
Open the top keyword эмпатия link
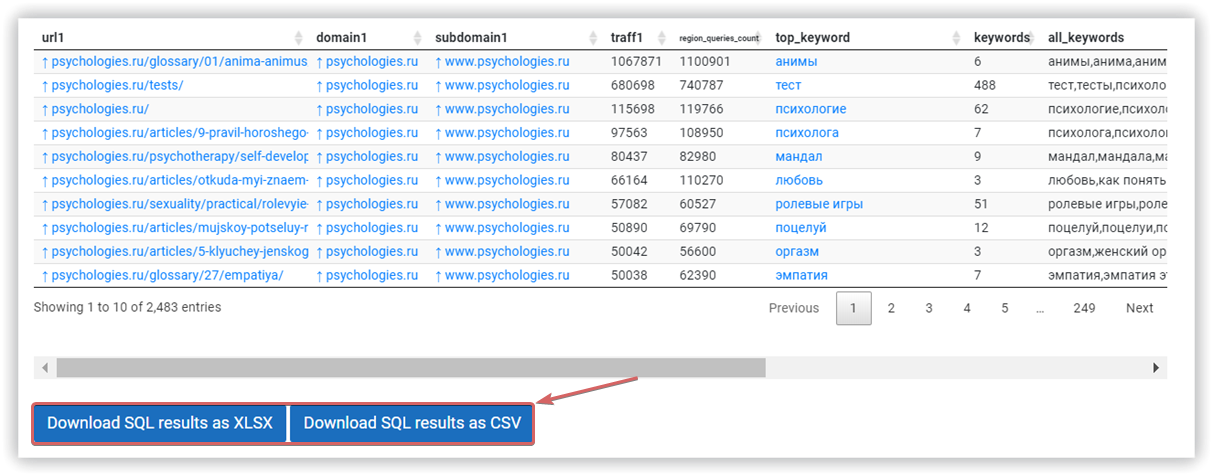point(801,275)
